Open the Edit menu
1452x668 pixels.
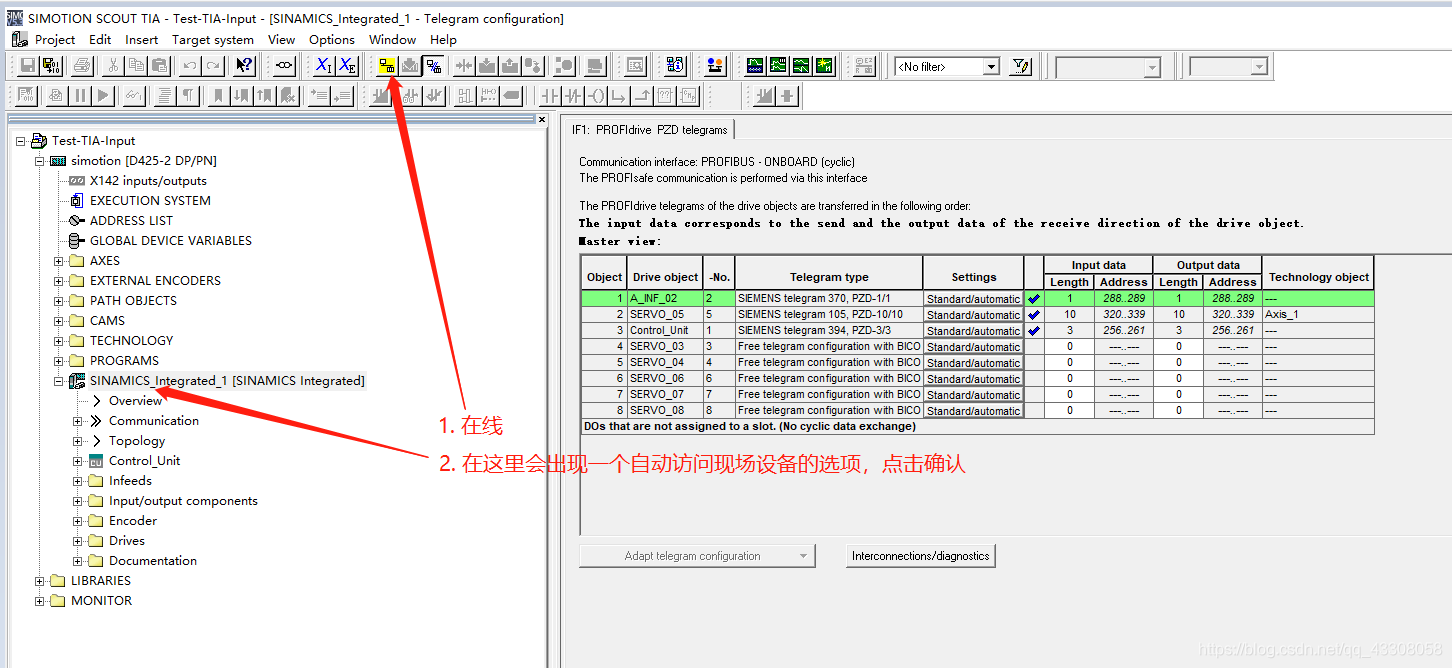tap(100, 40)
